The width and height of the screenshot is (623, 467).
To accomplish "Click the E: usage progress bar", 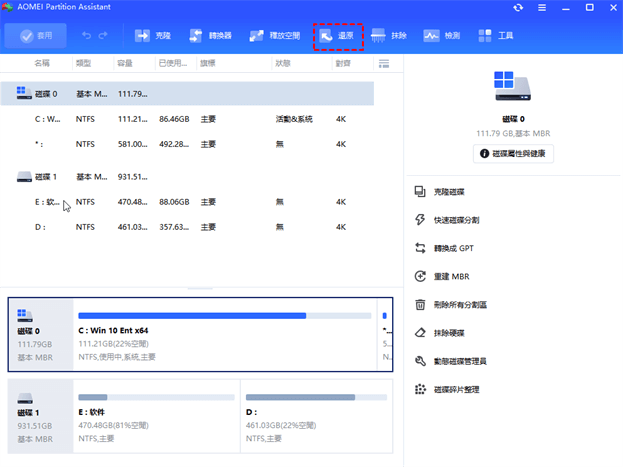I will tap(156, 397).
